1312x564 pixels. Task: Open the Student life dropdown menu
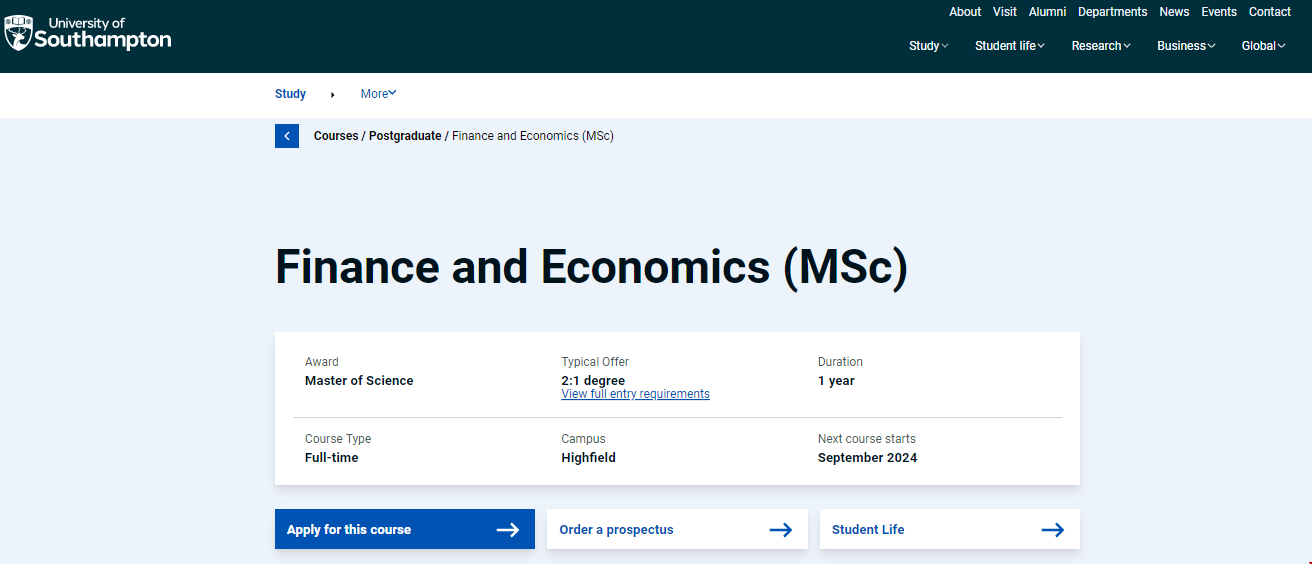[1009, 46]
